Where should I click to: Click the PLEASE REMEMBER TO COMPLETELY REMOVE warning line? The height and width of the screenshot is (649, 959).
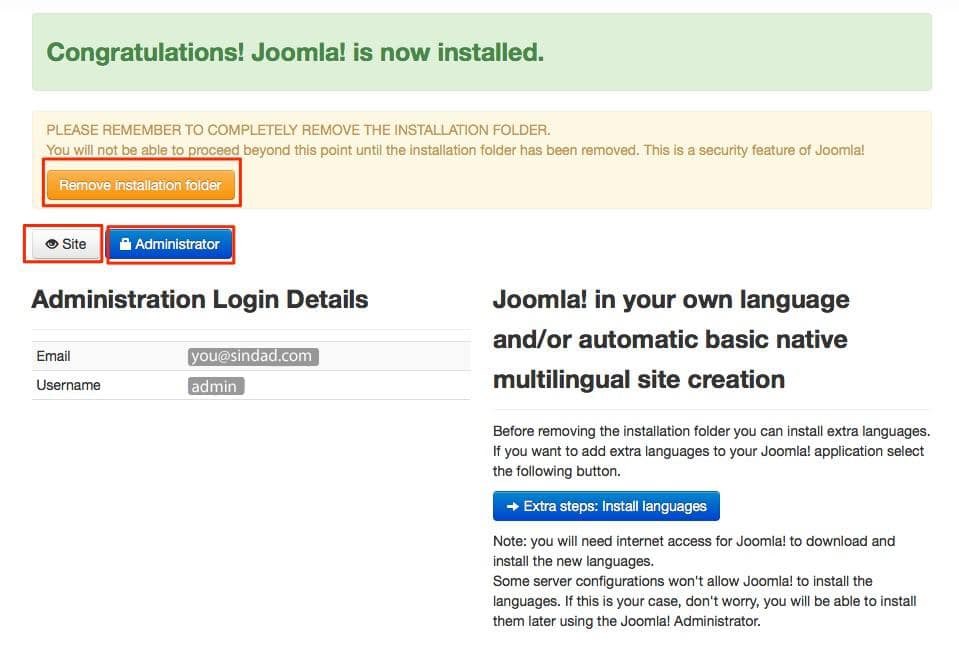click(298, 130)
